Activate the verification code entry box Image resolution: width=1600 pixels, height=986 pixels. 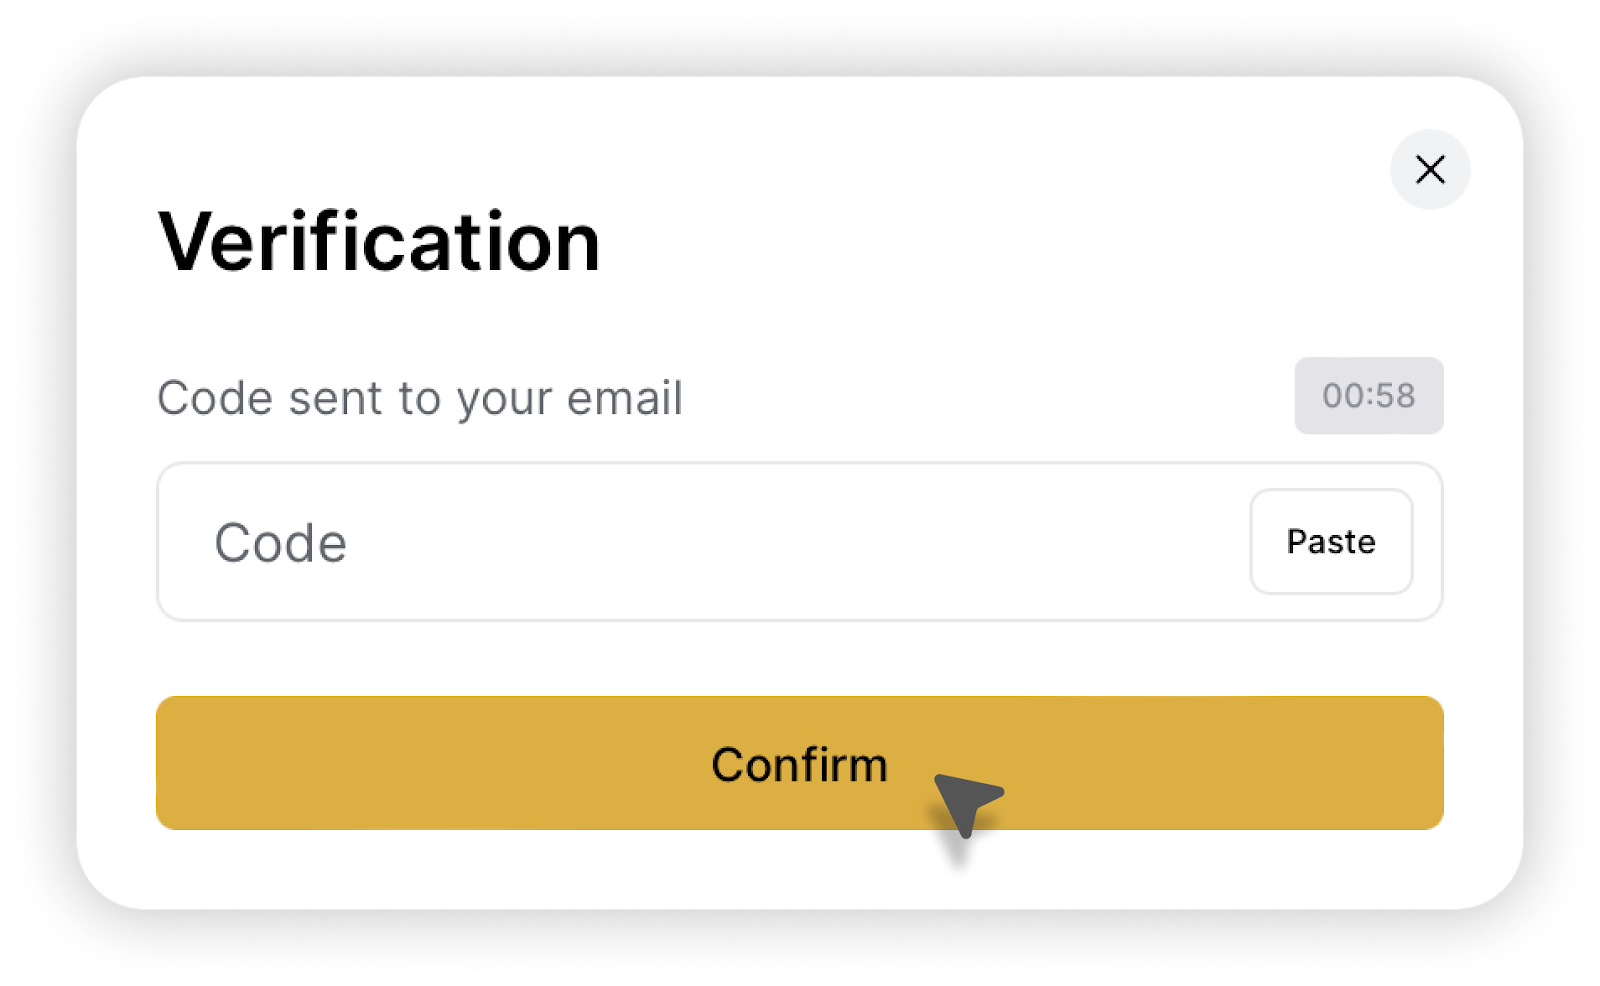(x=700, y=542)
